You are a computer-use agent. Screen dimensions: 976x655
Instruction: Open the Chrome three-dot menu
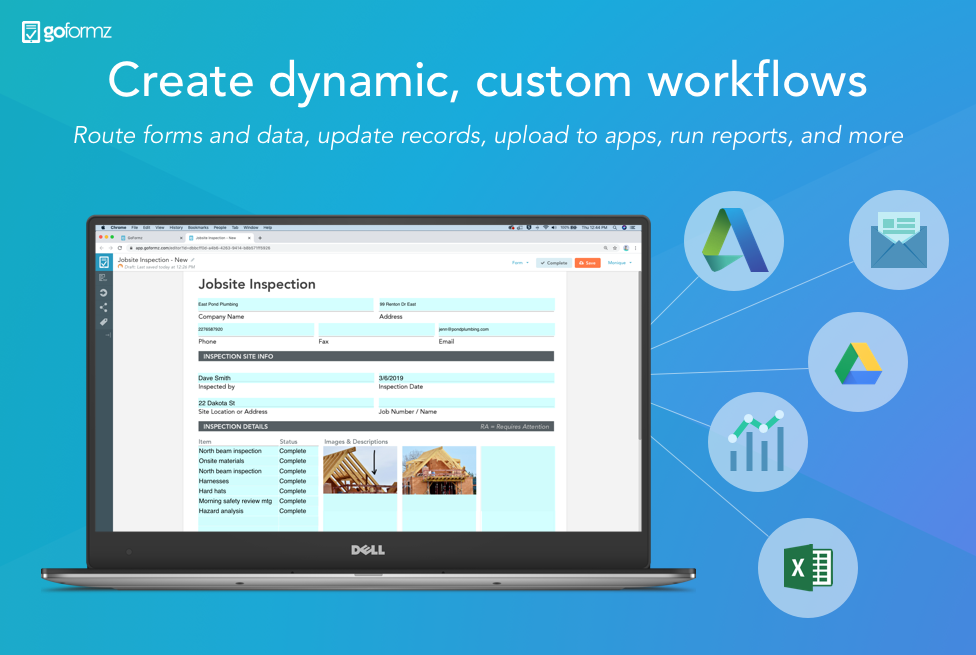point(635,248)
